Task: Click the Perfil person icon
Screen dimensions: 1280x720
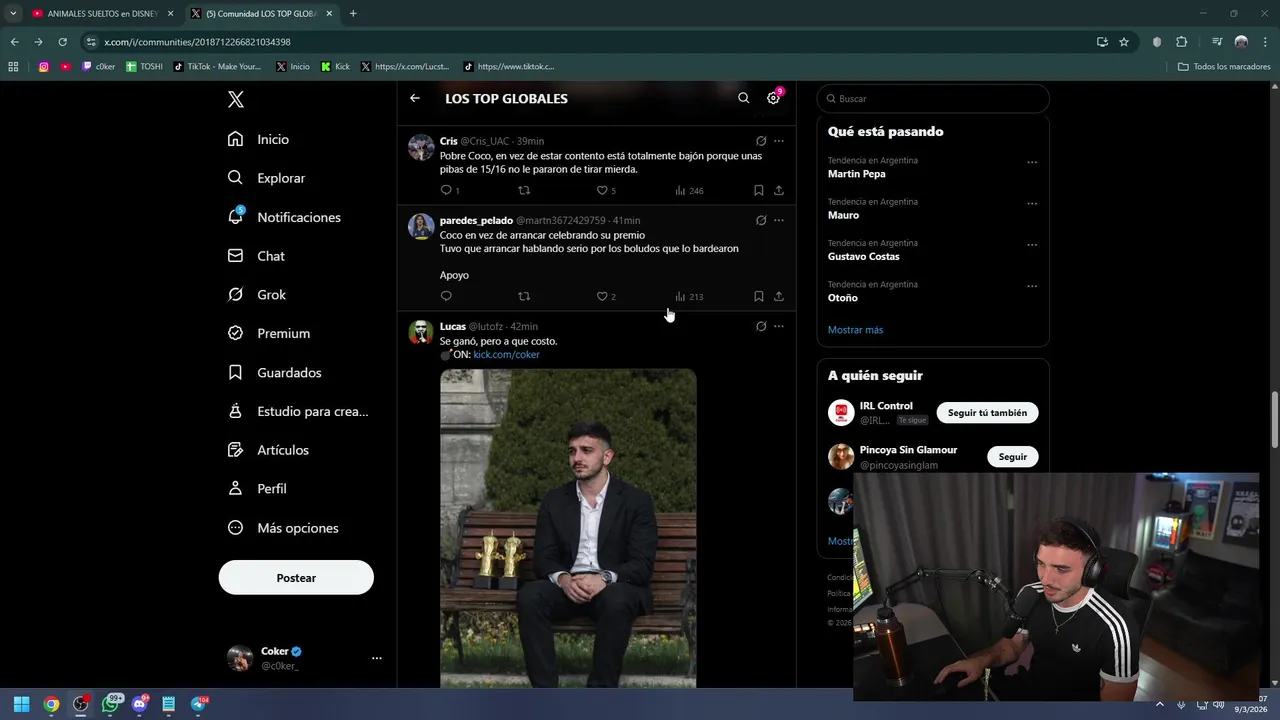Action: (235, 489)
